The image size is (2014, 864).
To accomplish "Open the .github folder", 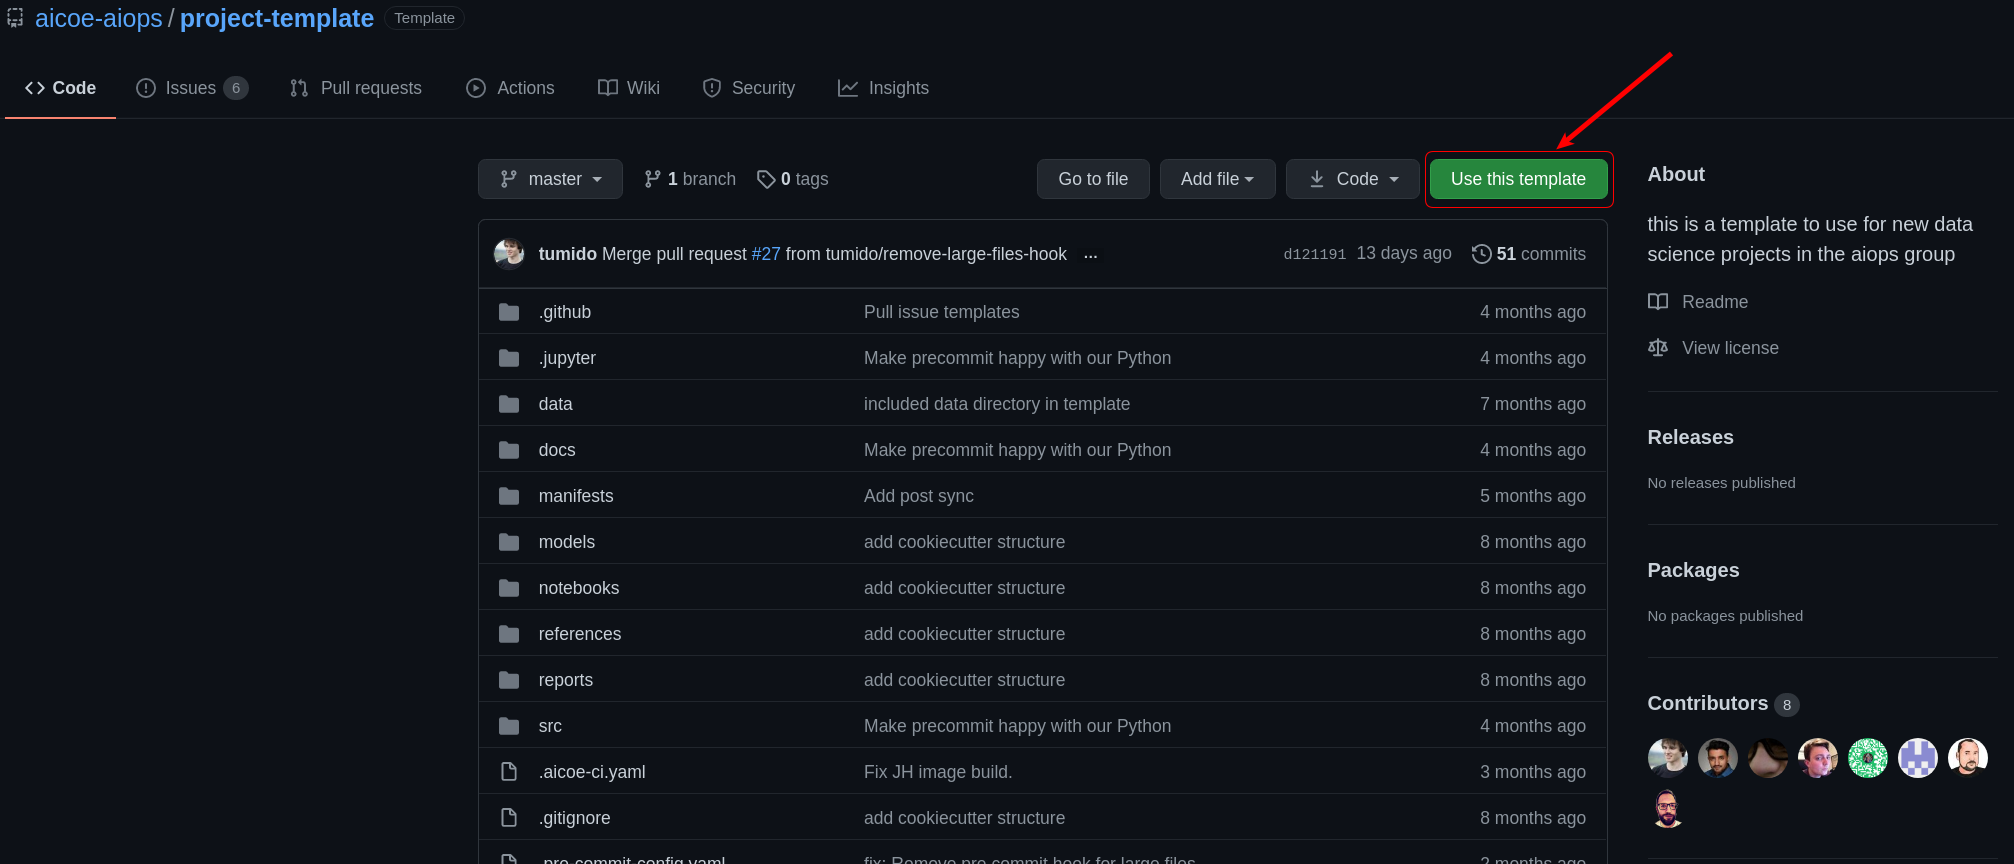I will coord(565,312).
